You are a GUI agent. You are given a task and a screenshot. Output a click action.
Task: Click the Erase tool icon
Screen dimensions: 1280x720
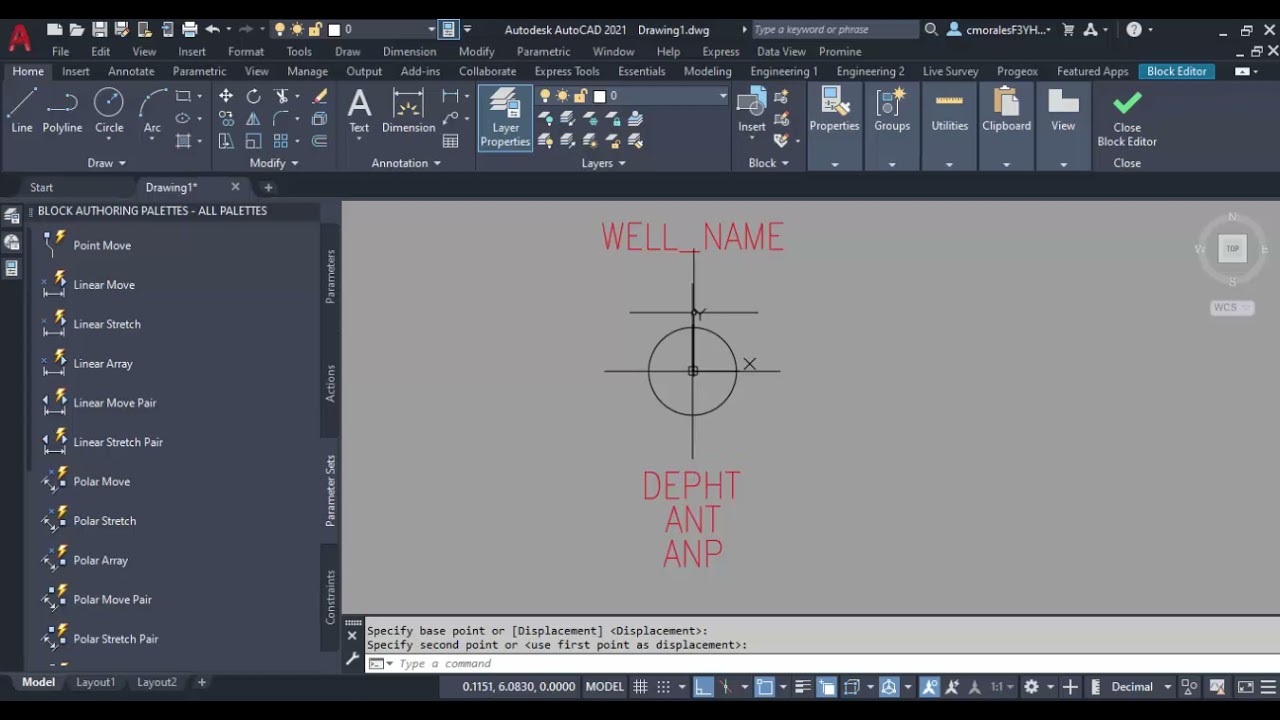point(320,96)
